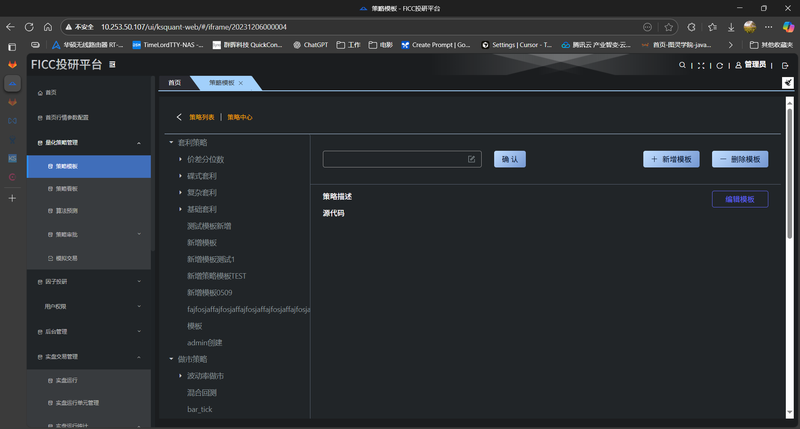Switch to the 首页 tab

[174, 83]
